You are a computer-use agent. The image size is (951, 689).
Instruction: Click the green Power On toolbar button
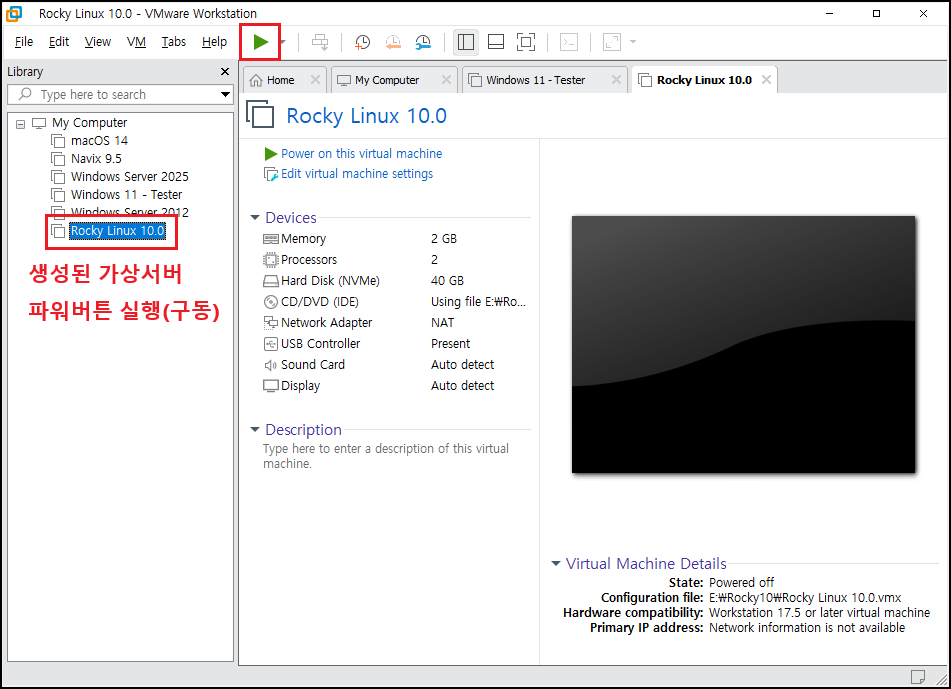261,42
